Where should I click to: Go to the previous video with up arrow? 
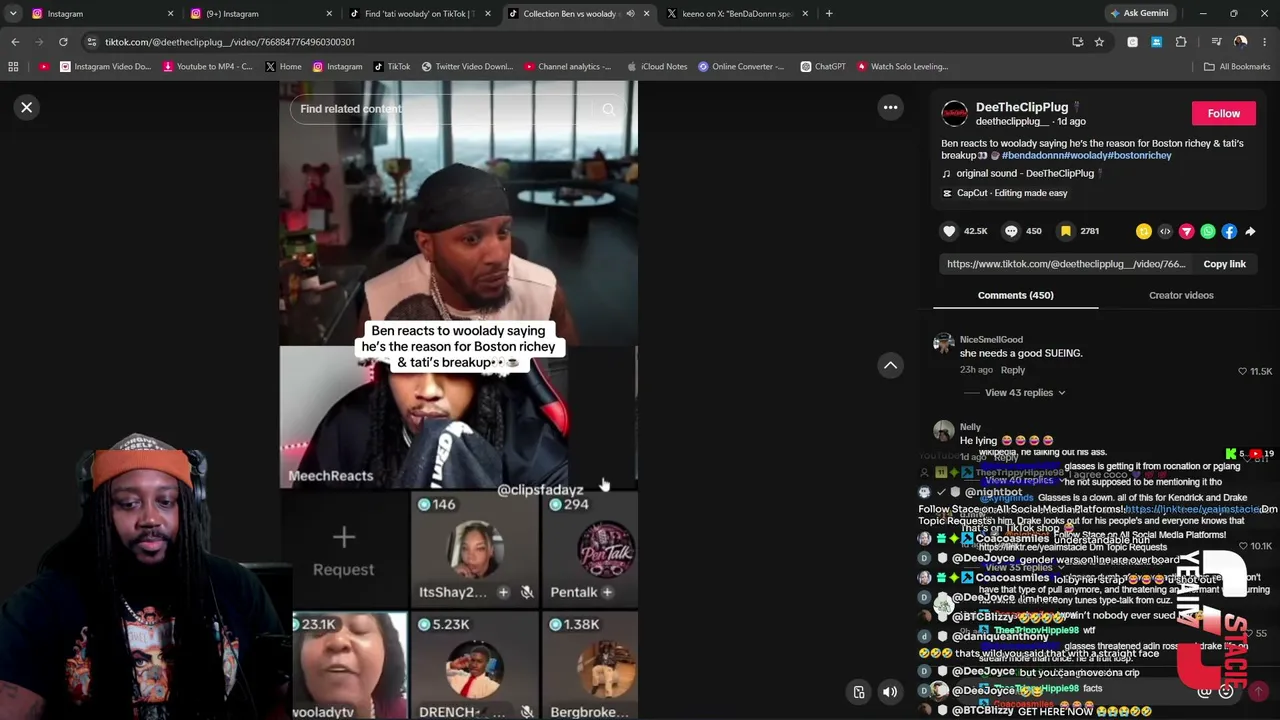pyautogui.click(x=890, y=365)
